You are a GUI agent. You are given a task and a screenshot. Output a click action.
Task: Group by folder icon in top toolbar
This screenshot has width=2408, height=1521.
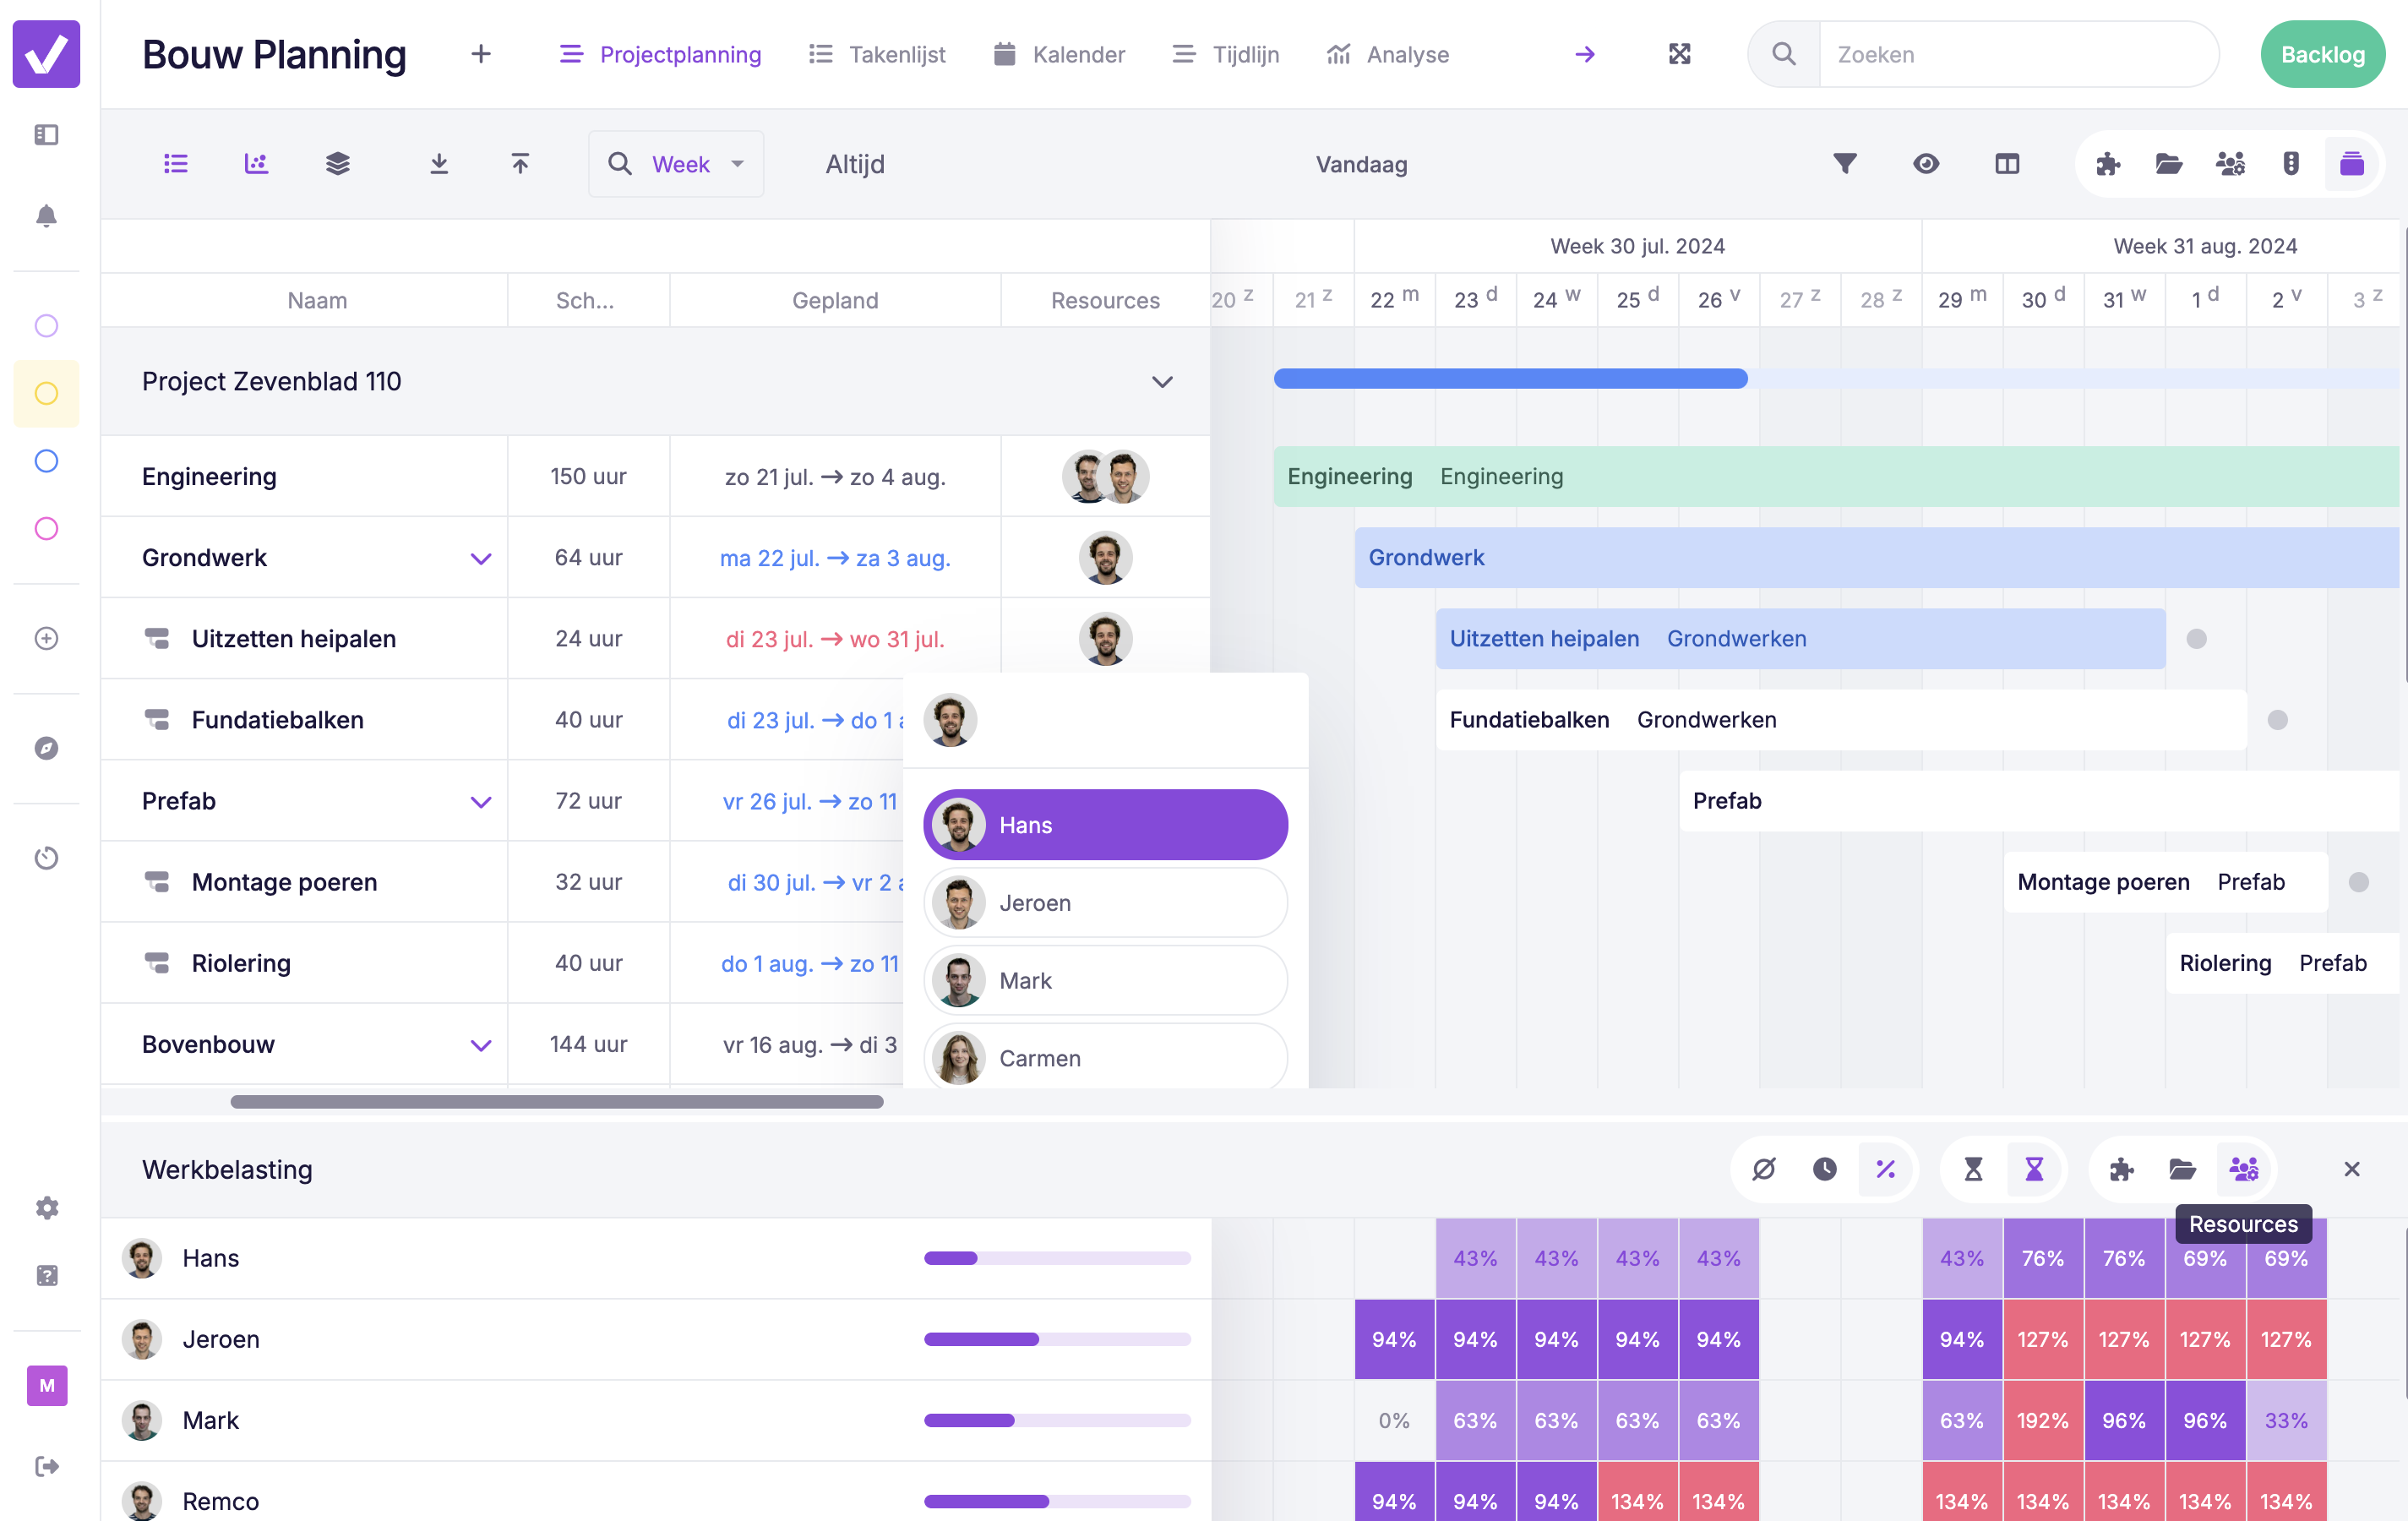pyautogui.click(x=2169, y=164)
